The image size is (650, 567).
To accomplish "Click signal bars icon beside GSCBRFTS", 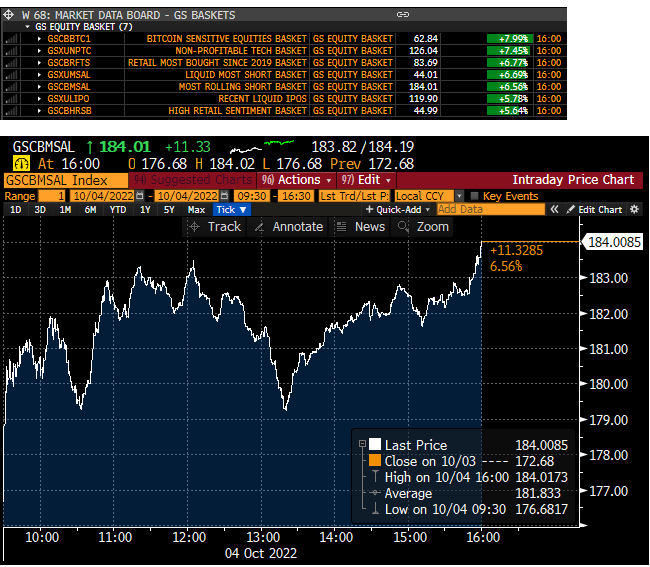I will [x=11, y=63].
